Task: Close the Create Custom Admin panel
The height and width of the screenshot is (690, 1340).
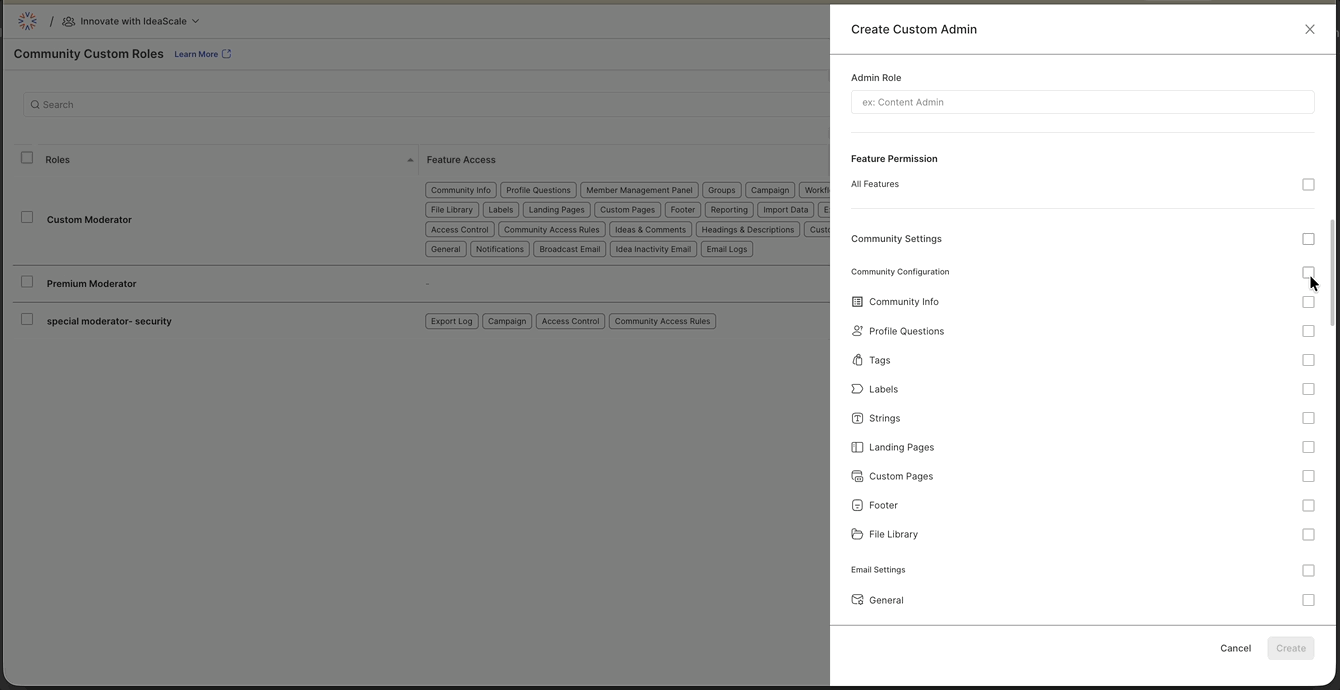Action: click(1309, 29)
